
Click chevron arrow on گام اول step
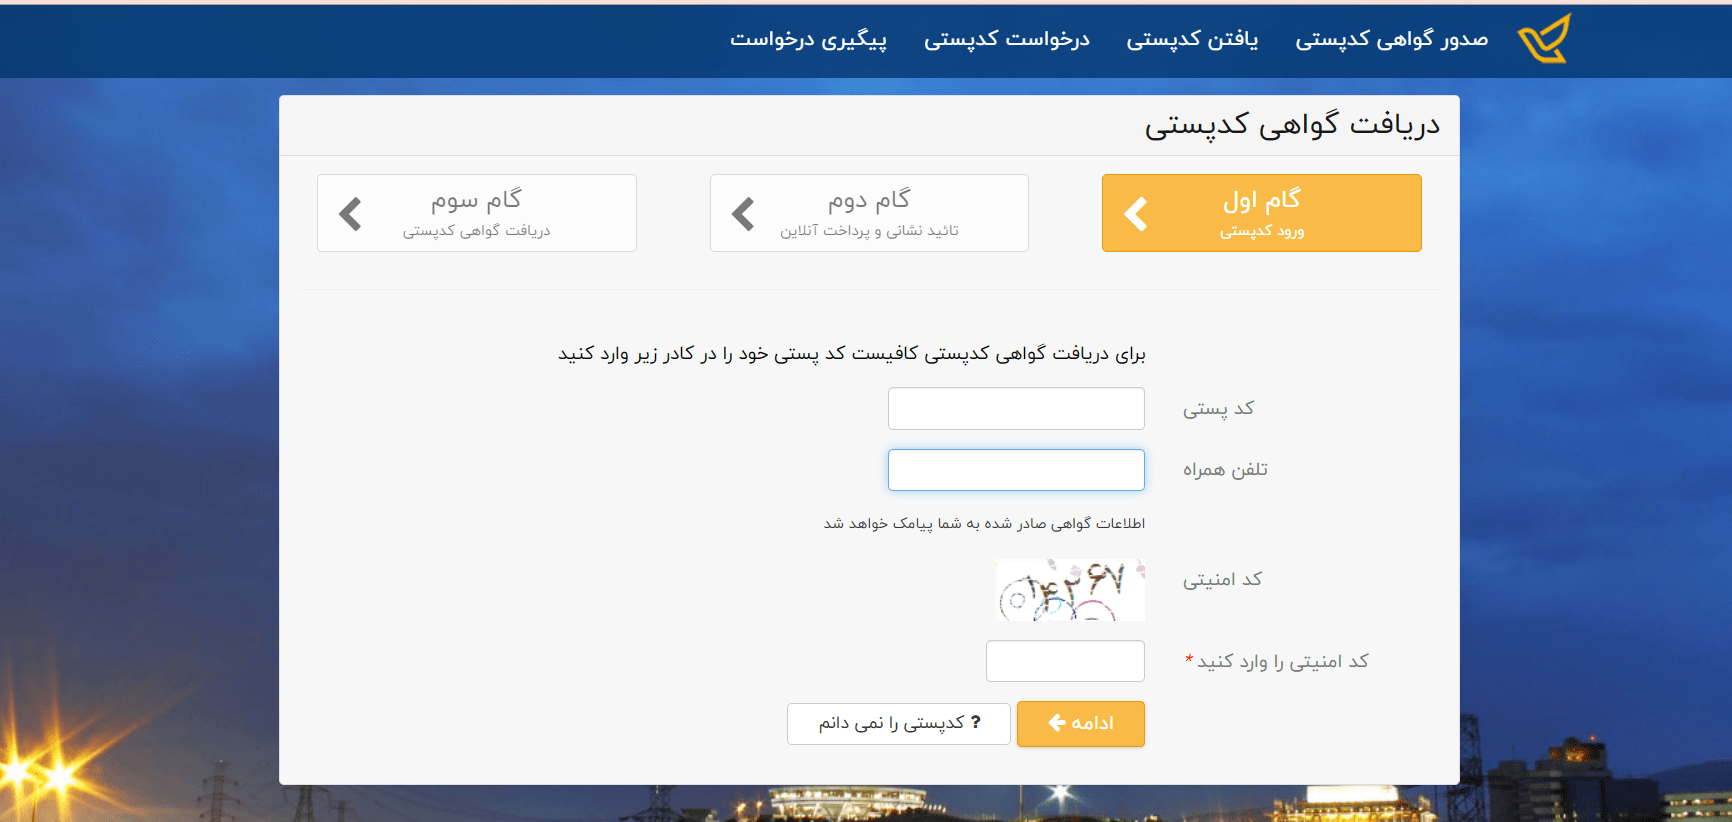1136,214
